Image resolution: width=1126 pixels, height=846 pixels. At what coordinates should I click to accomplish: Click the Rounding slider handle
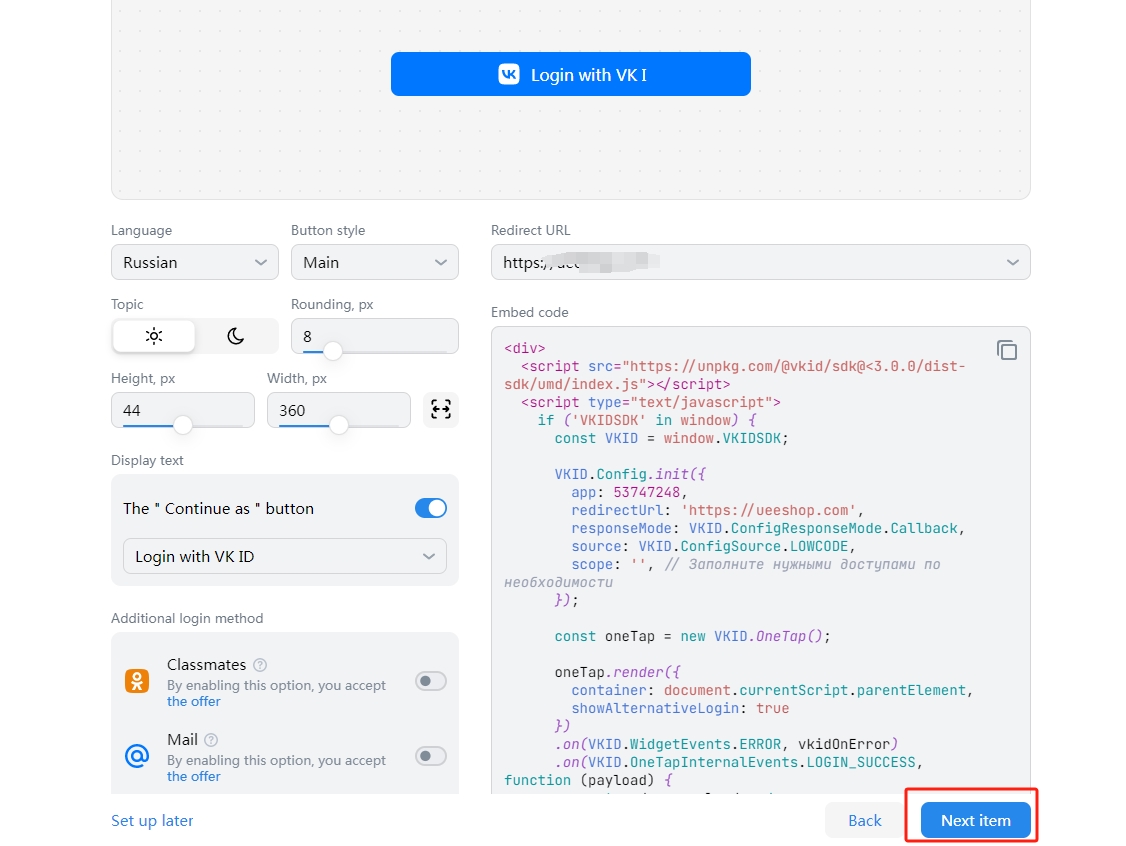pos(332,351)
